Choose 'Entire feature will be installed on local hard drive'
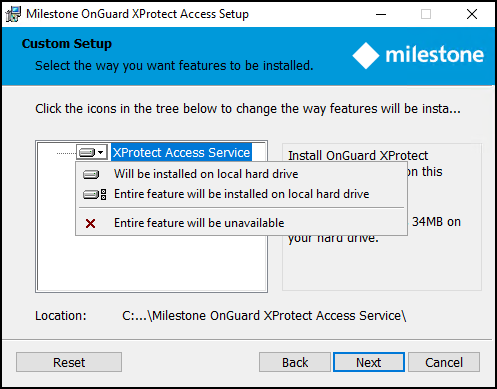497x389 pixels. (241, 194)
